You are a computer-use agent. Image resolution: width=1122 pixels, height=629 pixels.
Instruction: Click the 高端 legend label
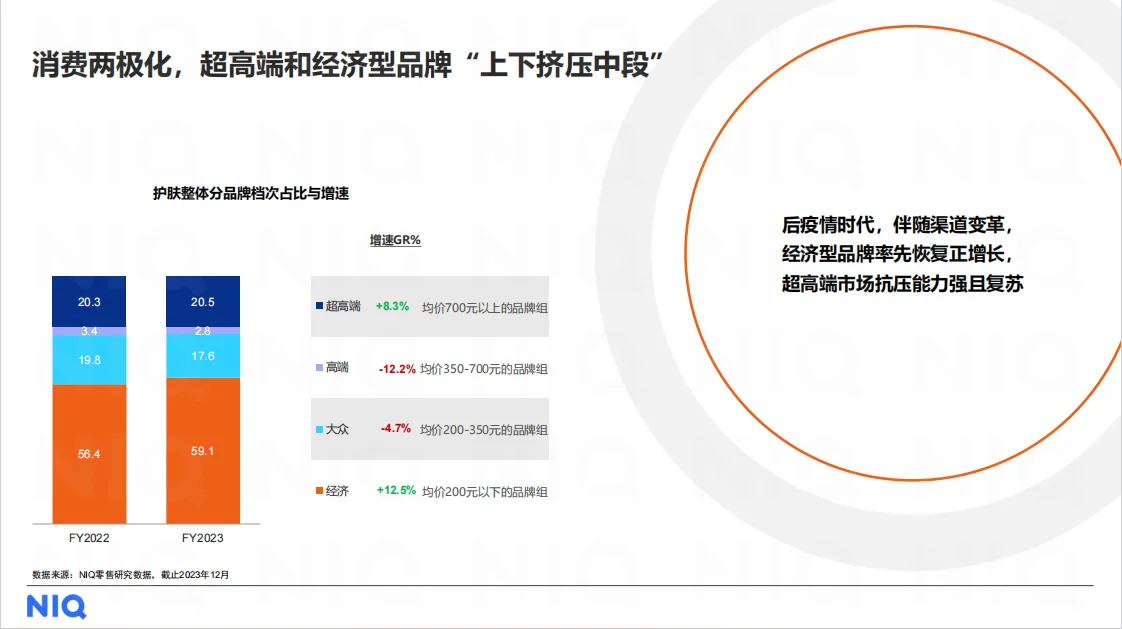pos(337,368)
